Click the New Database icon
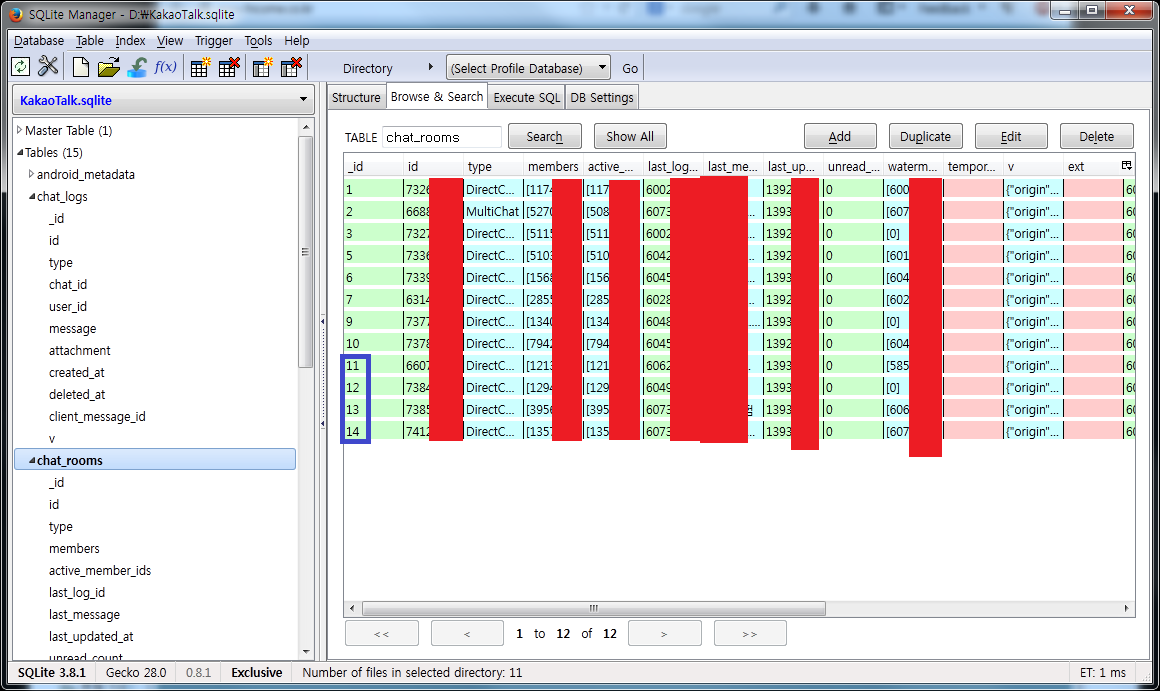This screenshot has height=691, width=1160. 81,67
